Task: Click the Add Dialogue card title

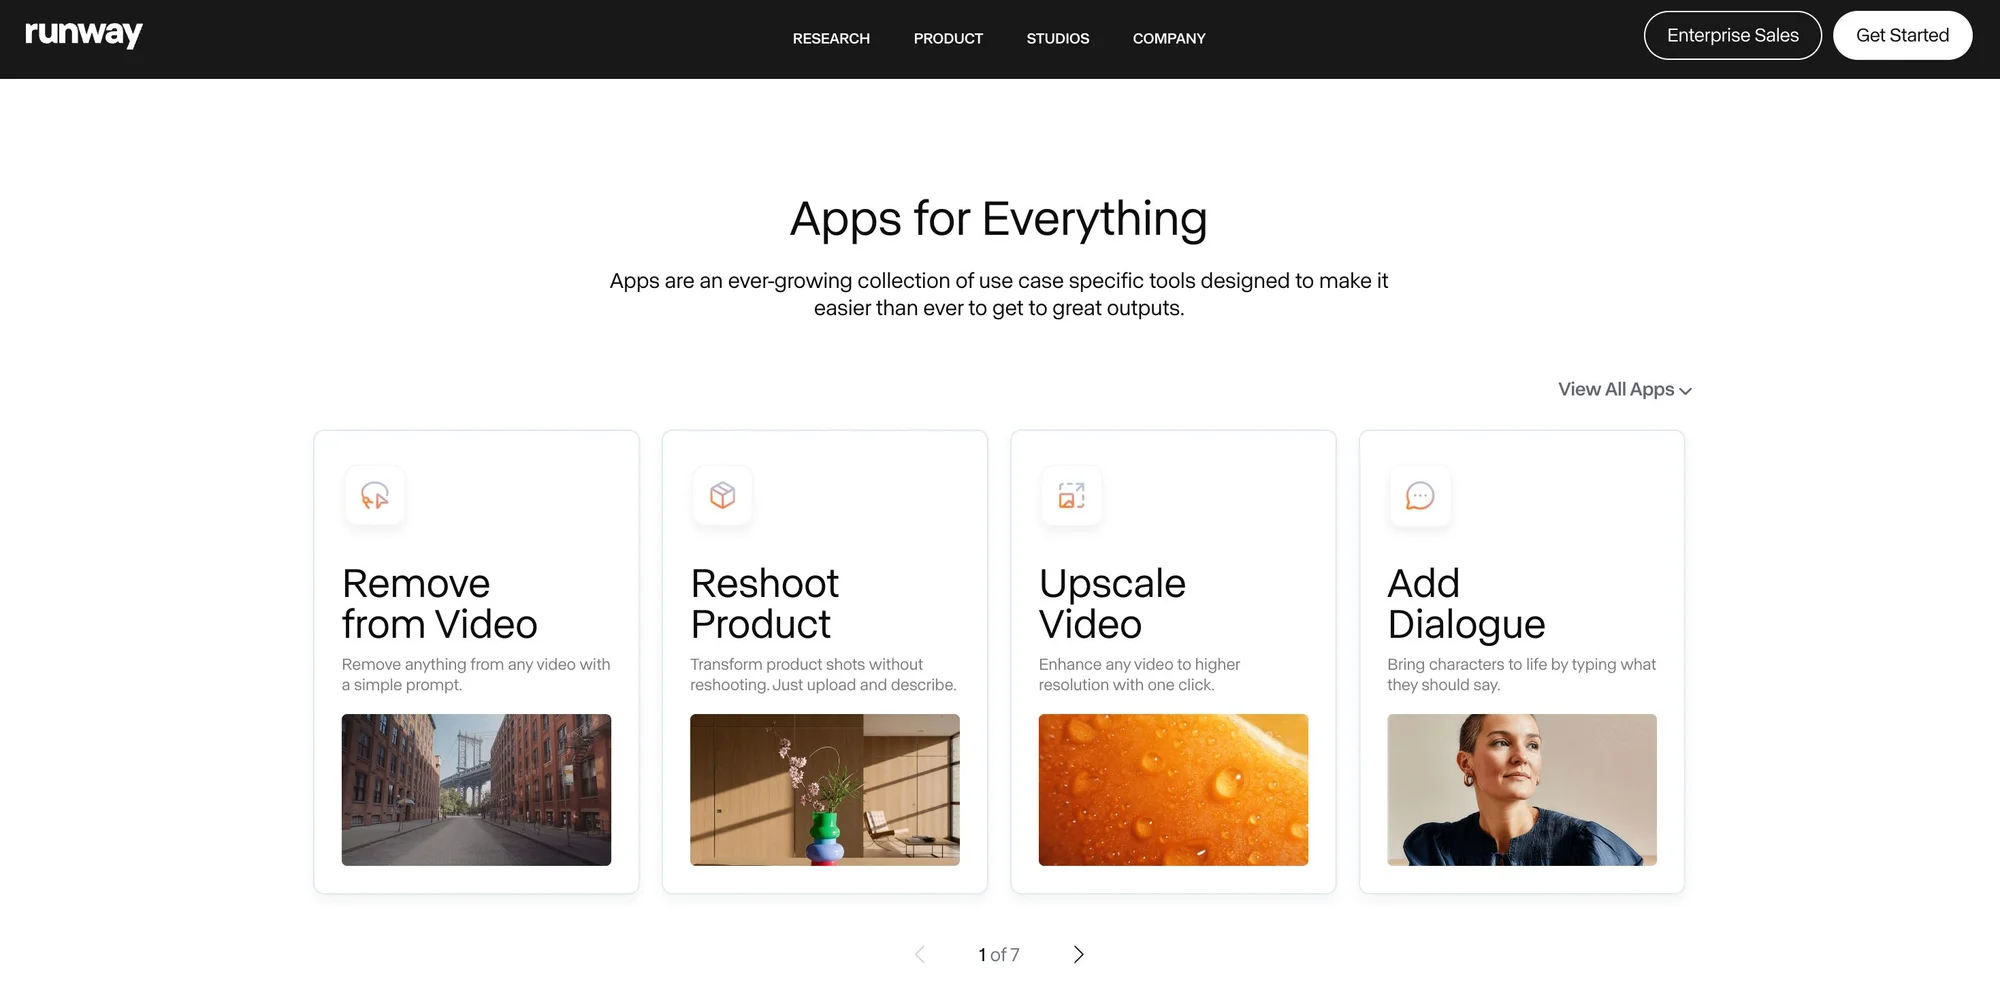Action: 1465,604
